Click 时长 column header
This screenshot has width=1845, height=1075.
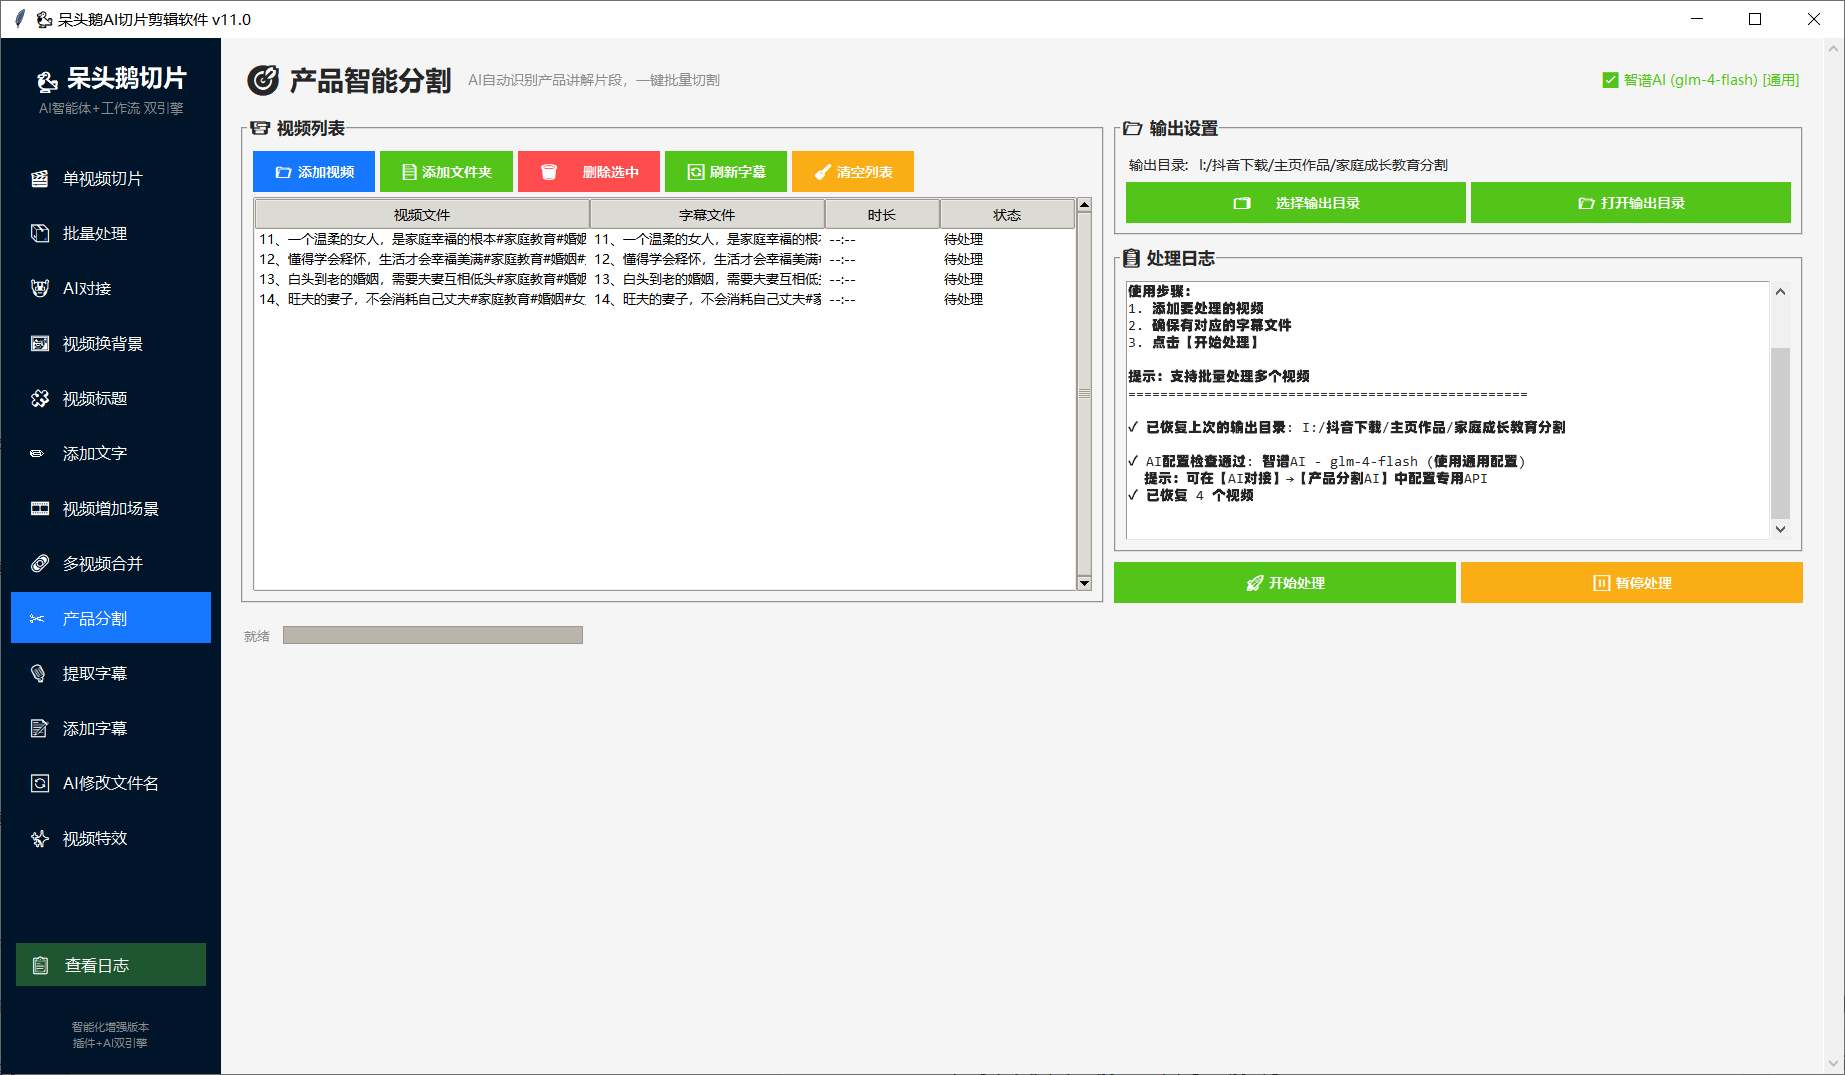click(882, 215)
